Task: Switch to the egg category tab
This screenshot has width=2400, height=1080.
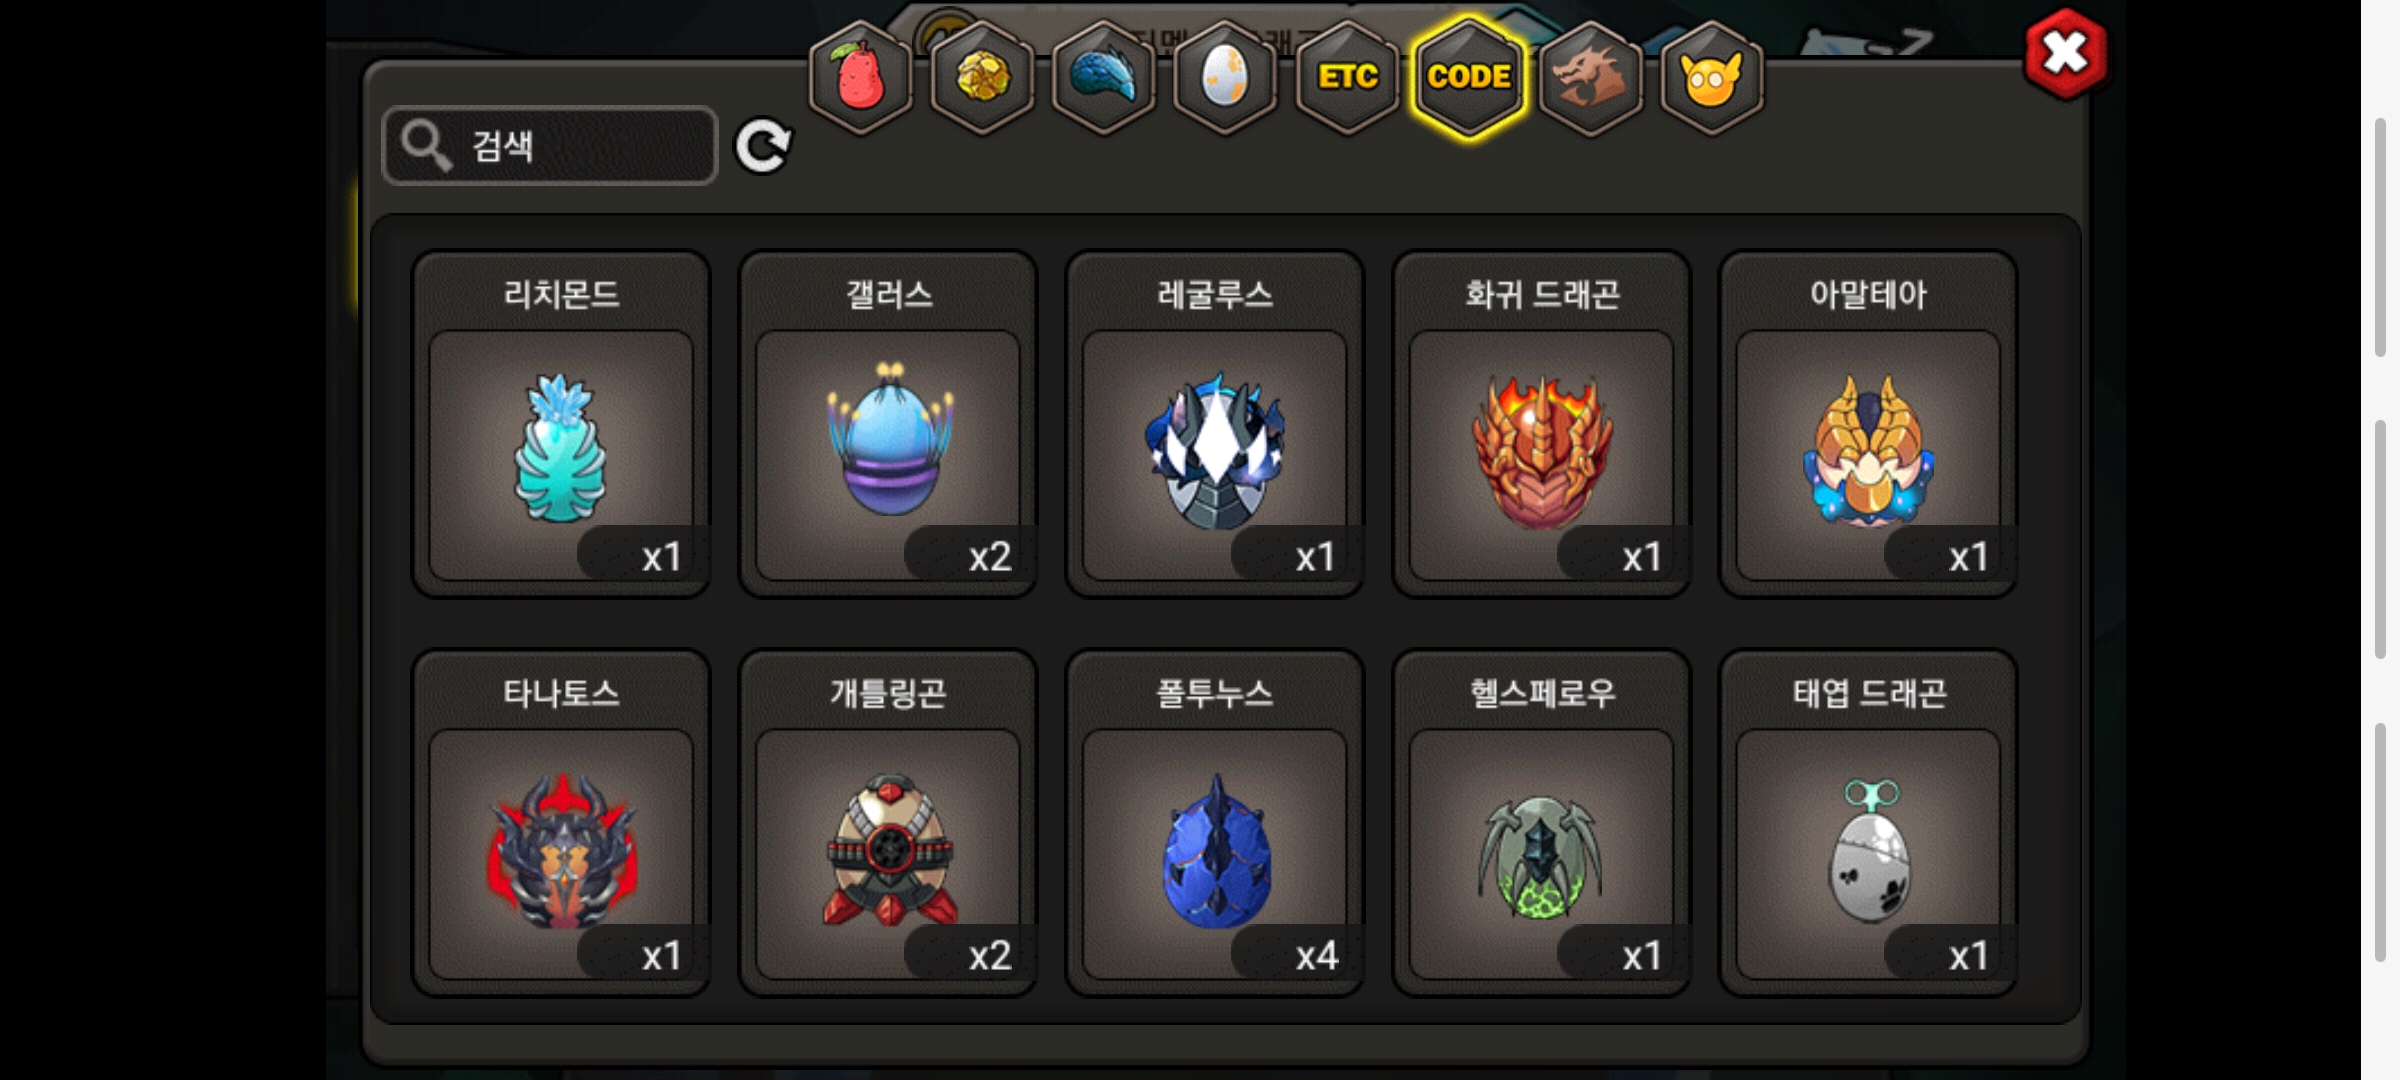Action: tap(1225, 77)
